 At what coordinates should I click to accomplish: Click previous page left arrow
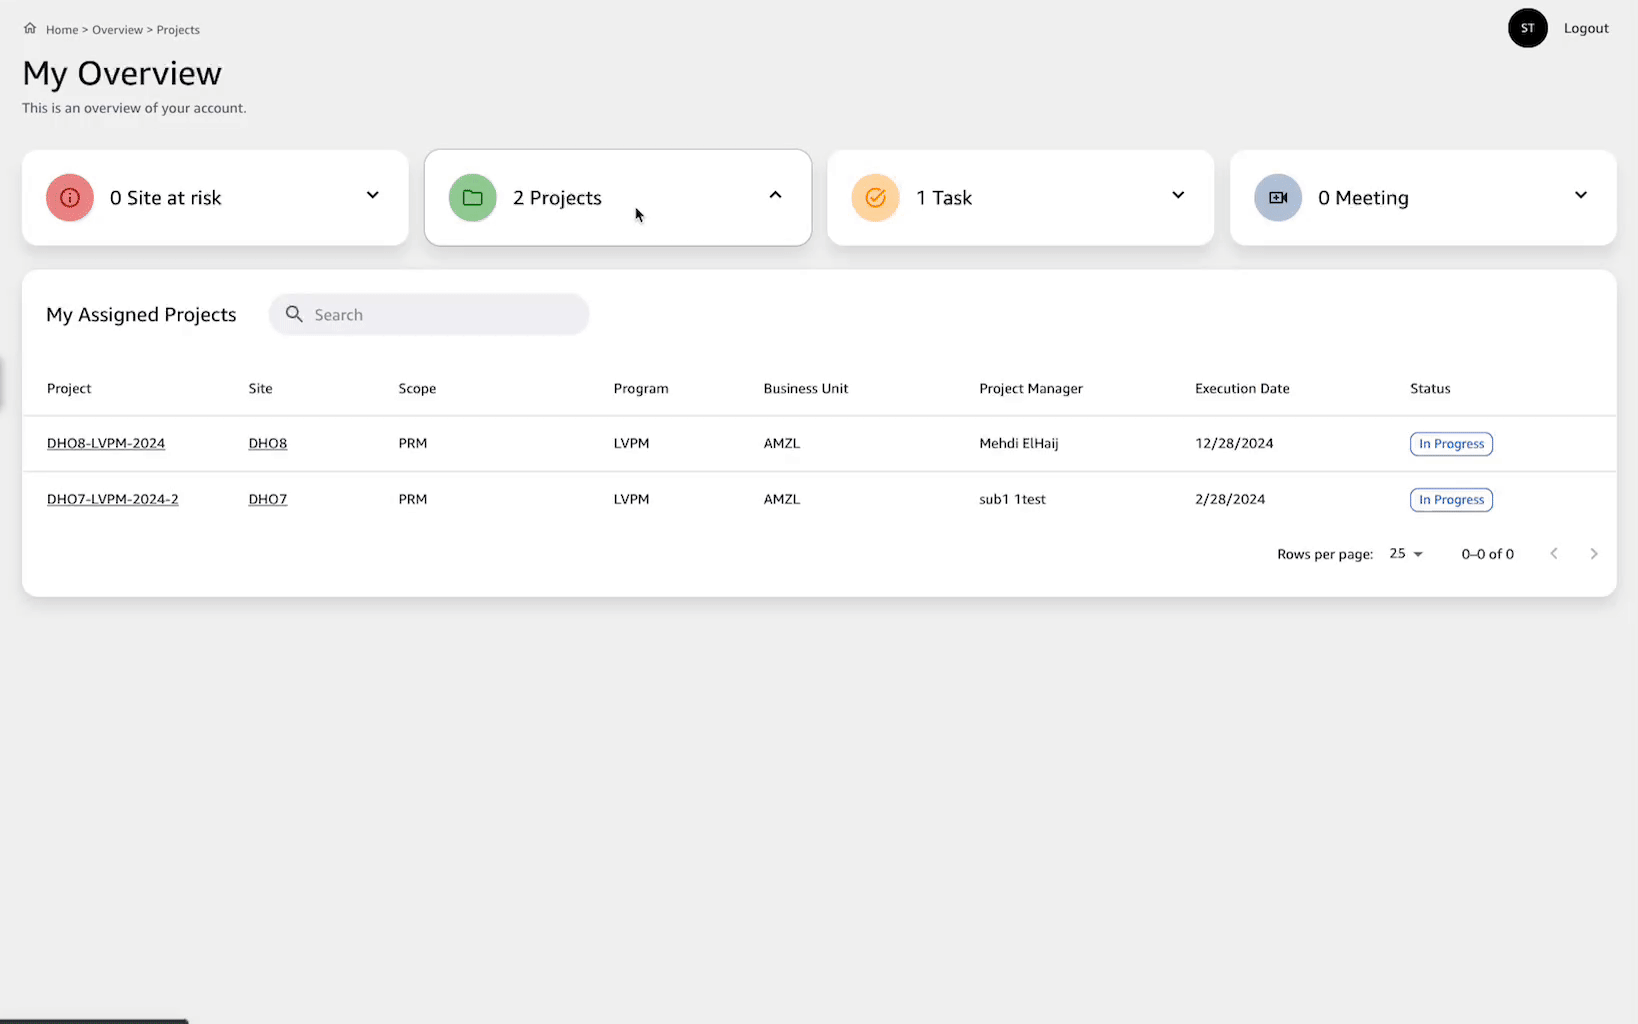pyautogui.click(x=1554, y=553)
